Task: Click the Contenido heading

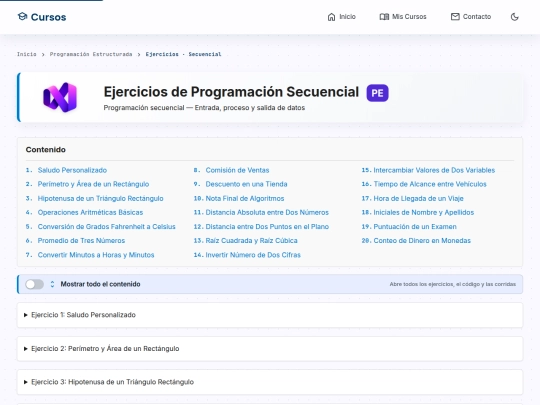Action: click(x=45, y=149)
